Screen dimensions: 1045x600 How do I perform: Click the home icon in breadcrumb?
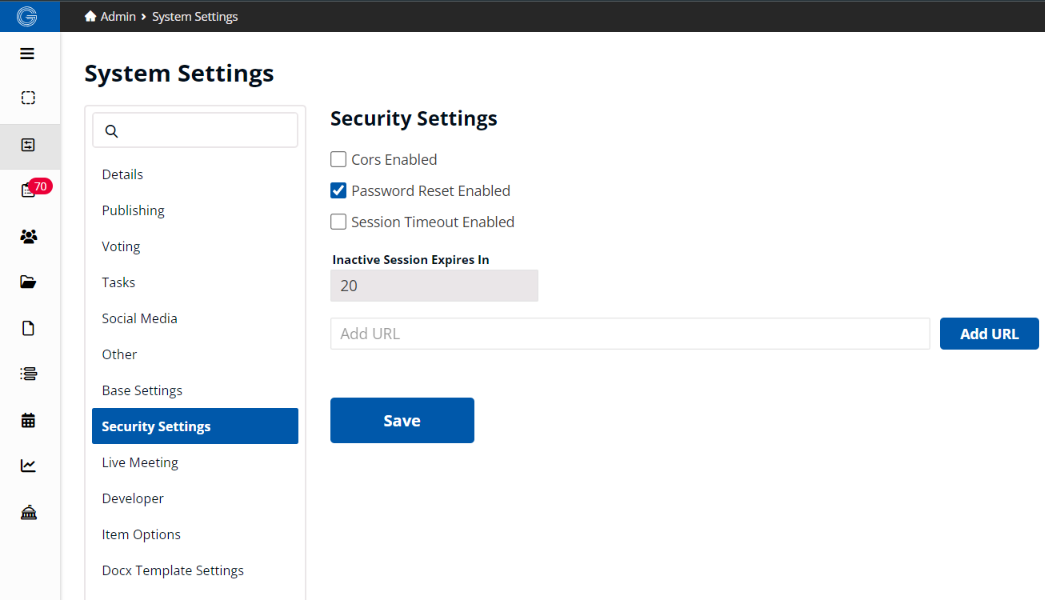[x=90, y=16]
